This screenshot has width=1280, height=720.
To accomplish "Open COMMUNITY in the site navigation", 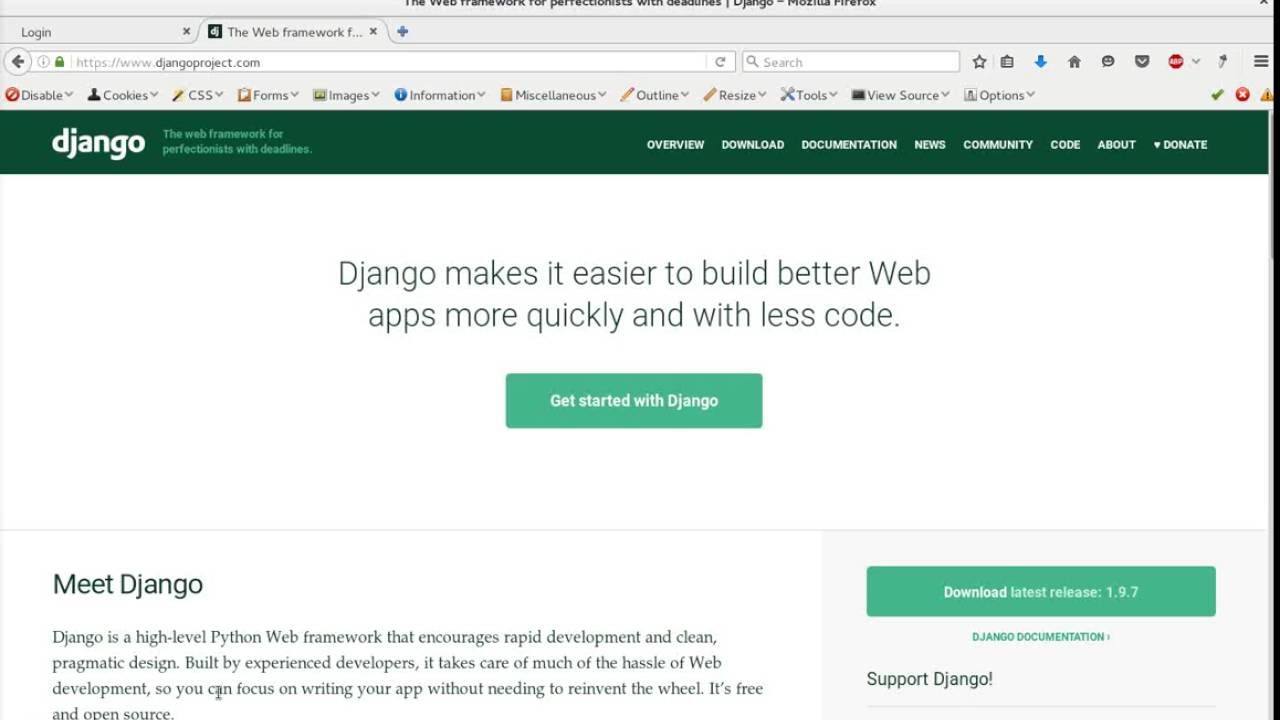I will pyautogui.click(x=998, y=144).
